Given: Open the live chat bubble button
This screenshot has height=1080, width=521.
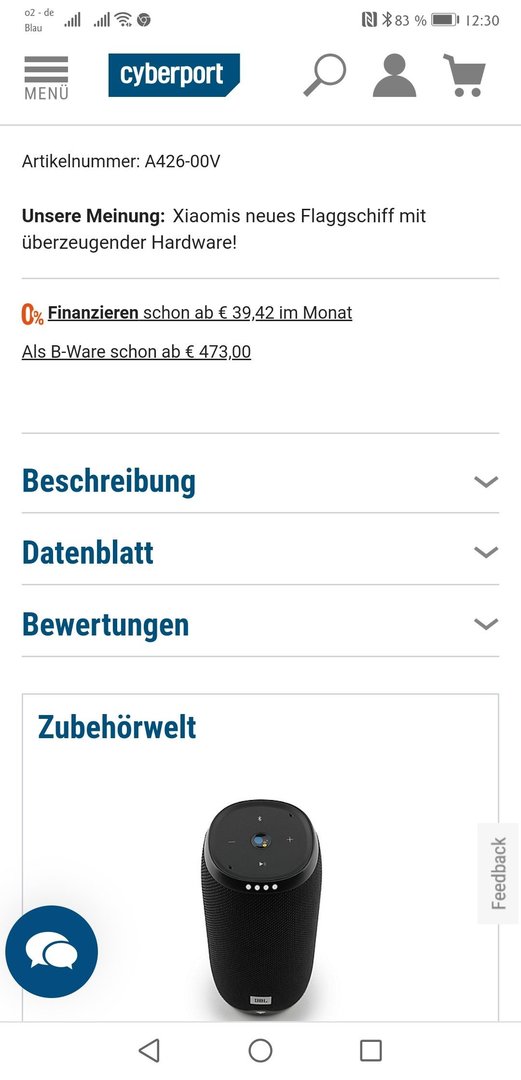Looking at the screenshot, I should [52, 952].
